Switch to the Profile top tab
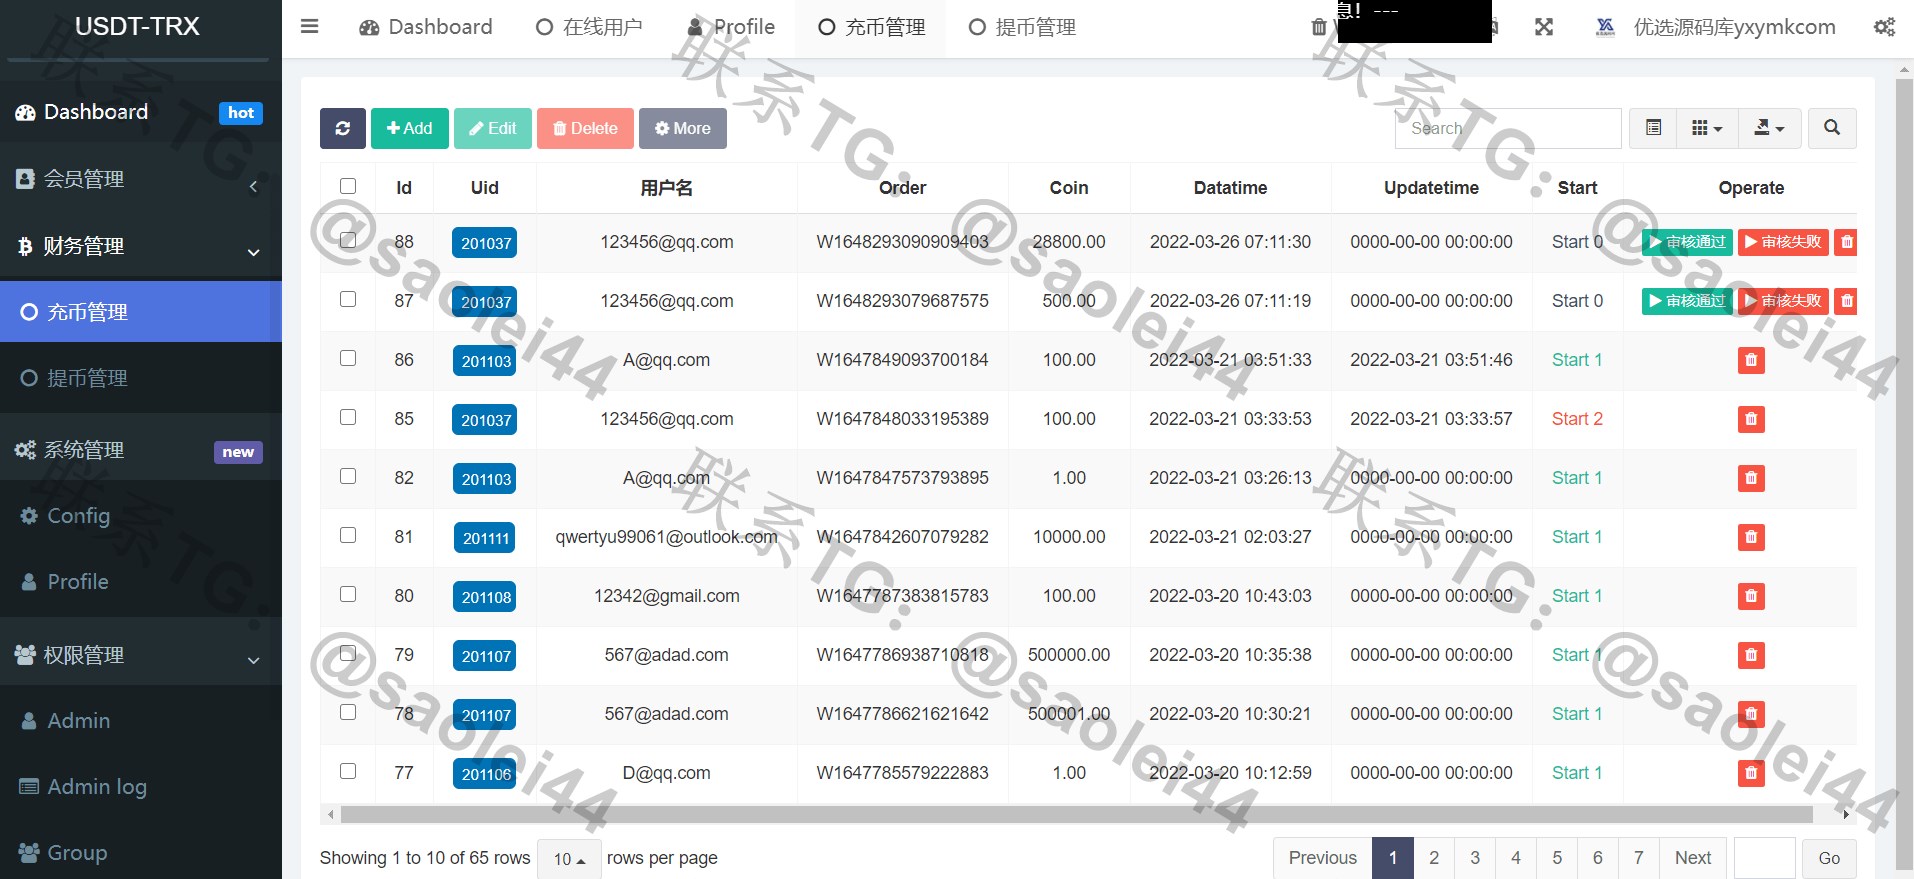 click(x=731, y=27)
